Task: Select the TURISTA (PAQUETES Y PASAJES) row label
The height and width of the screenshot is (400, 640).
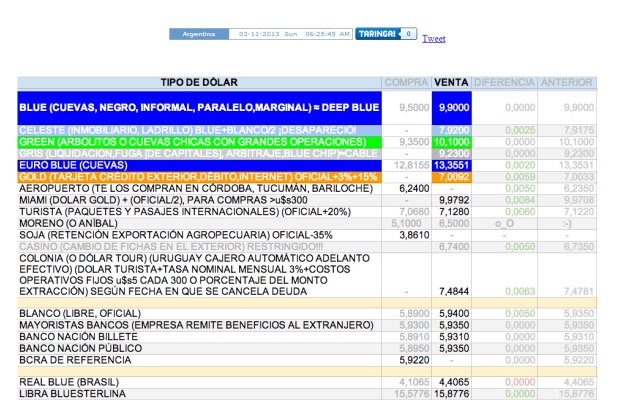Action: click(185, 212)
